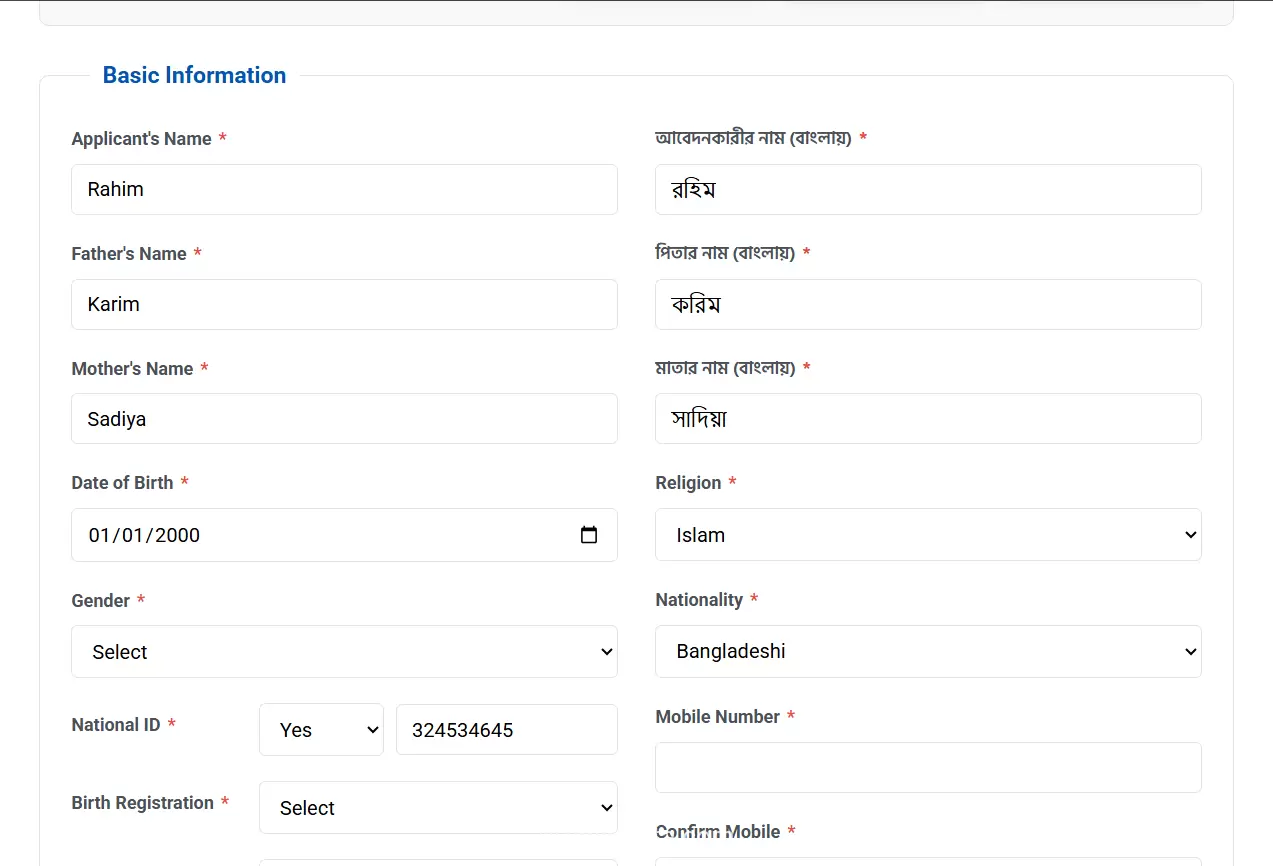The image size is (1273, 866).
Task: Click the Date of Birth label
Action: 122,483
